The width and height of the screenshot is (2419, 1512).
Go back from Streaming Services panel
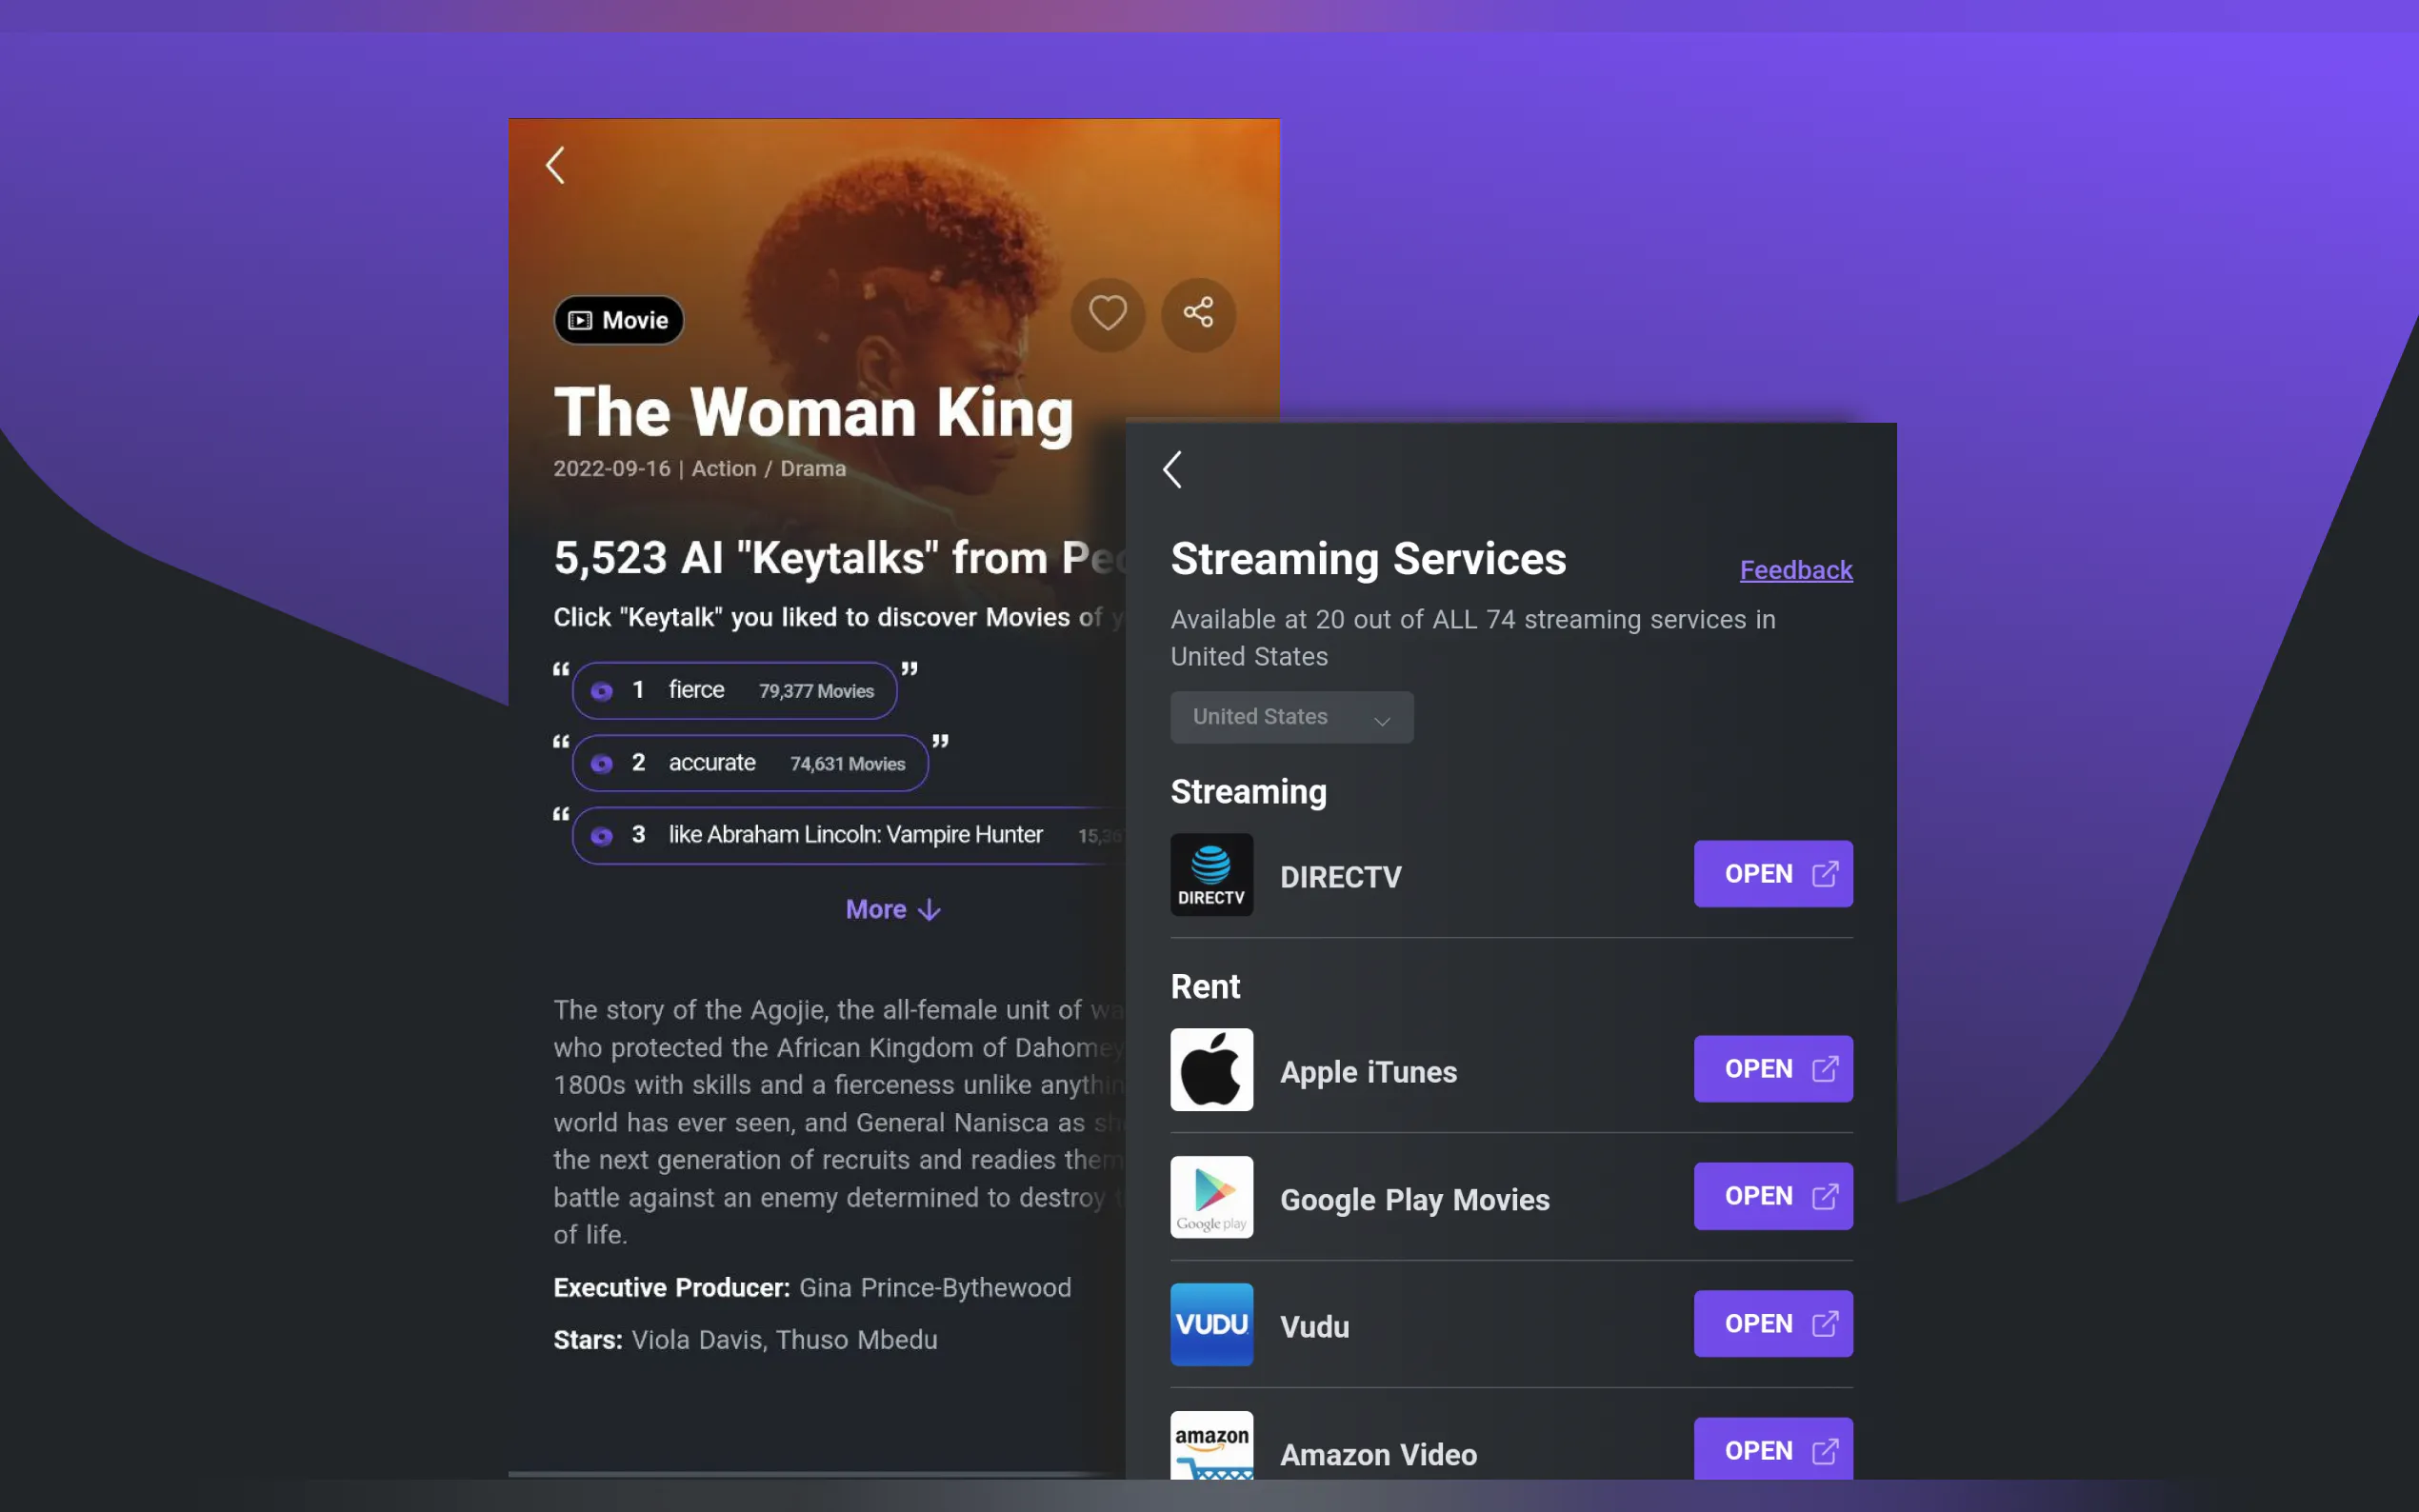[x=1173, y=469]
